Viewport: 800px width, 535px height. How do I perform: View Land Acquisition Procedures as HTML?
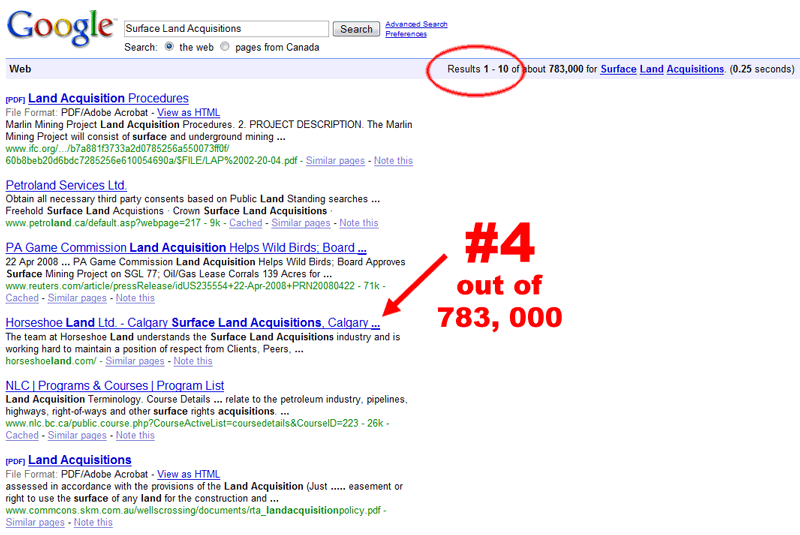coord(188,112)
